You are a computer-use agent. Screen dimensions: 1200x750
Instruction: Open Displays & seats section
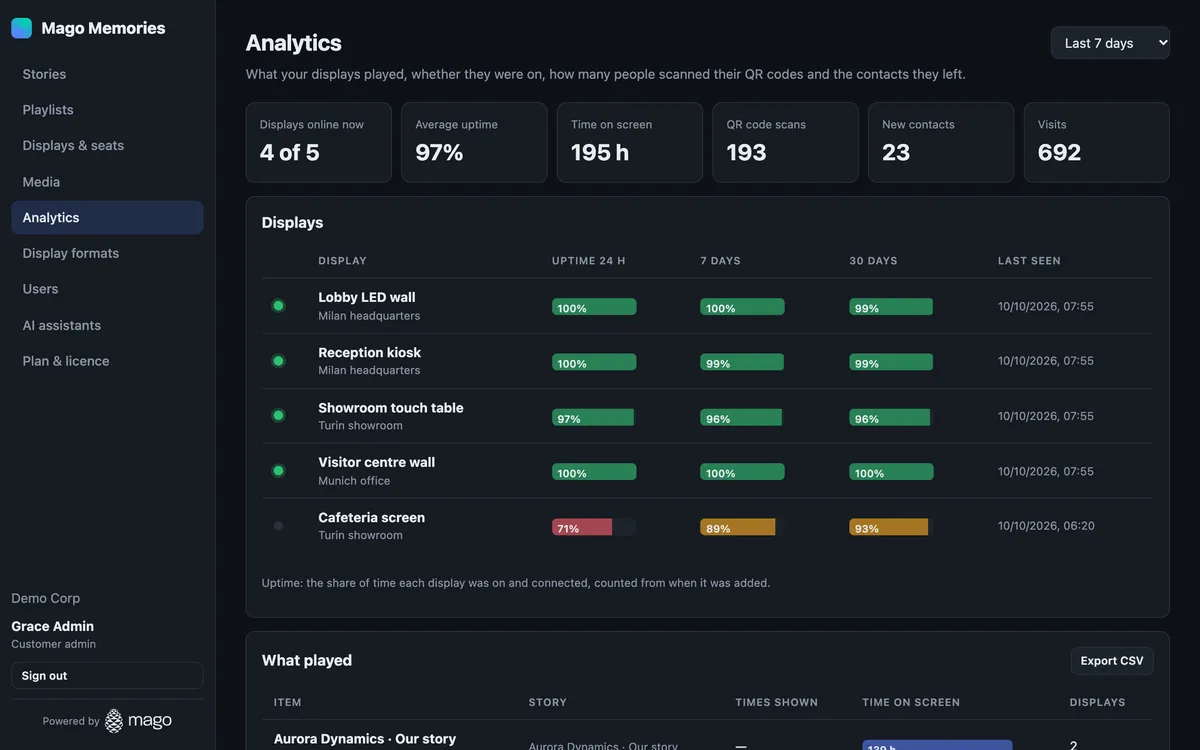point(107,146)
